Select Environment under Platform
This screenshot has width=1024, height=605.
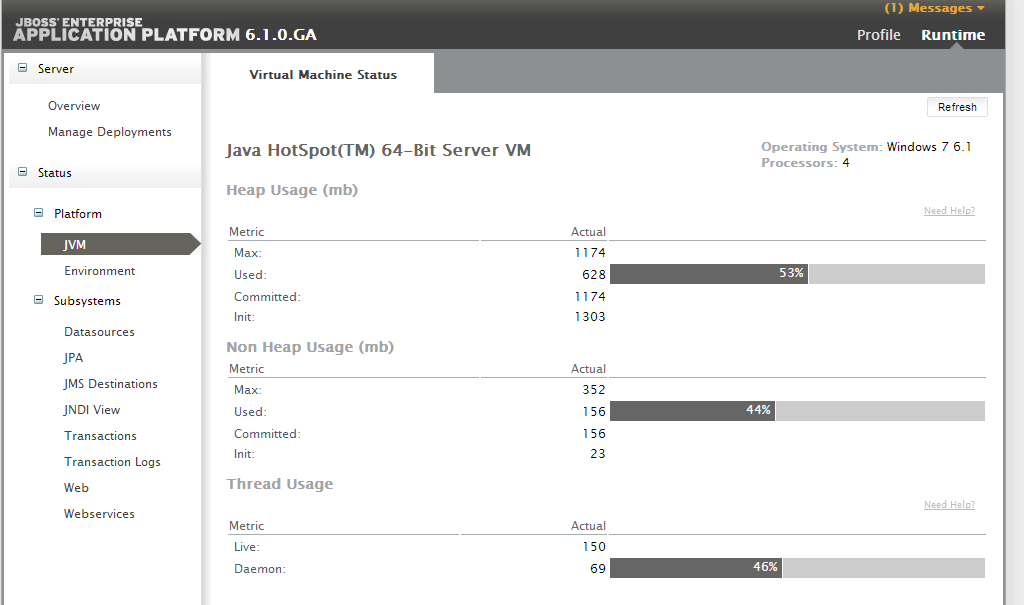[100, 271]
